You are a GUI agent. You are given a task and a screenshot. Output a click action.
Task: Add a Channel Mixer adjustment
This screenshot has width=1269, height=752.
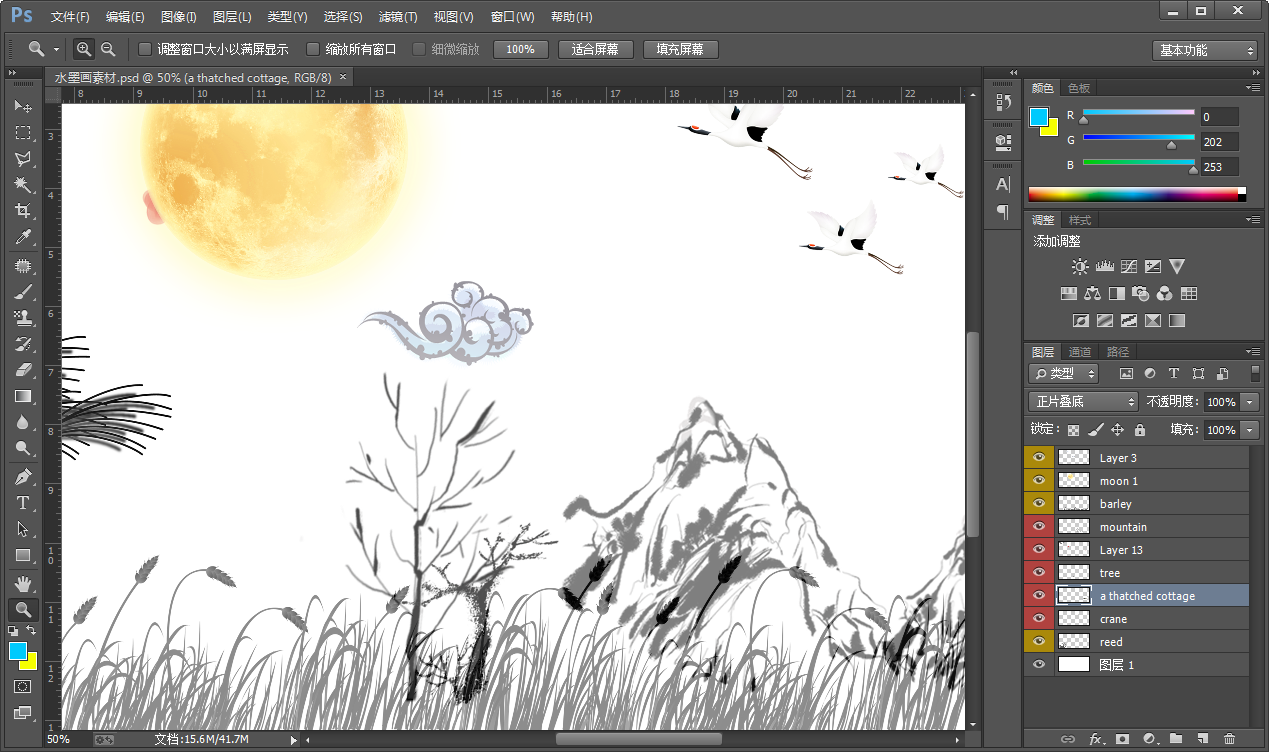click(1164, 294)
